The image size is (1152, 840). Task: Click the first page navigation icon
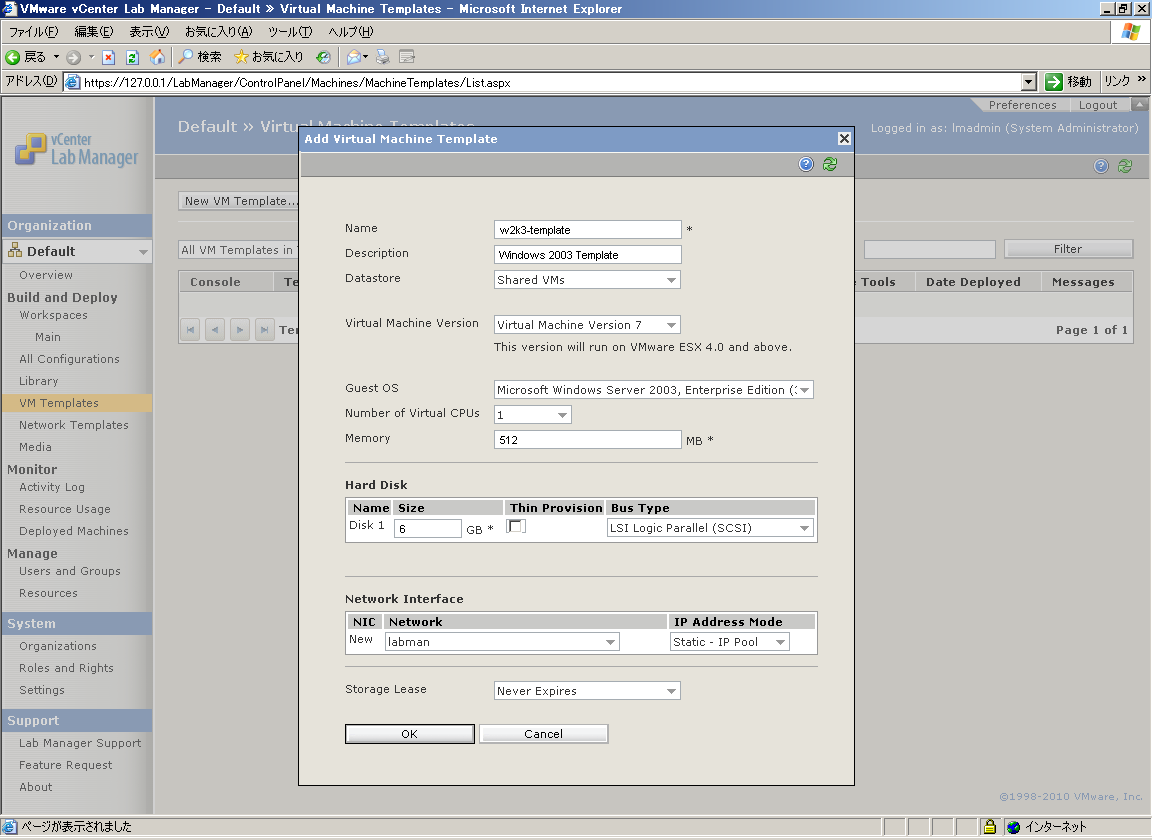[190, 329]
